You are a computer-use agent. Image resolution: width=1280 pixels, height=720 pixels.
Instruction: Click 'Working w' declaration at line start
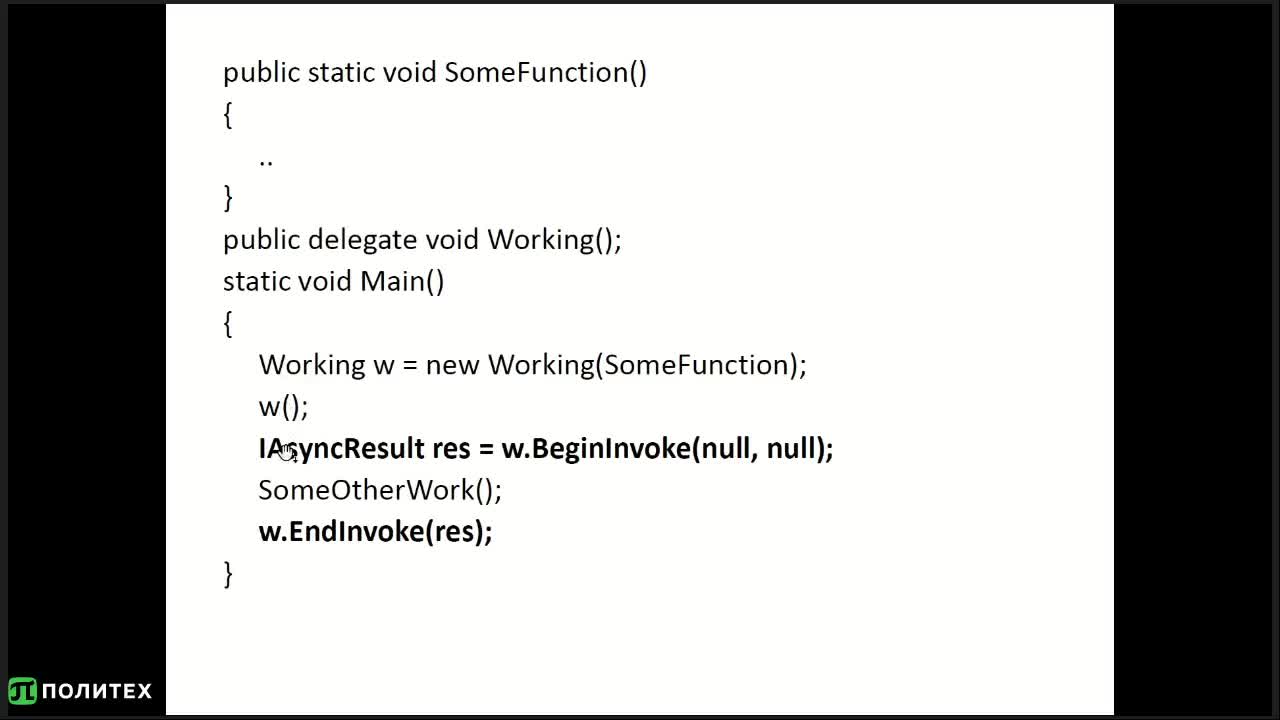click(327, 365)
